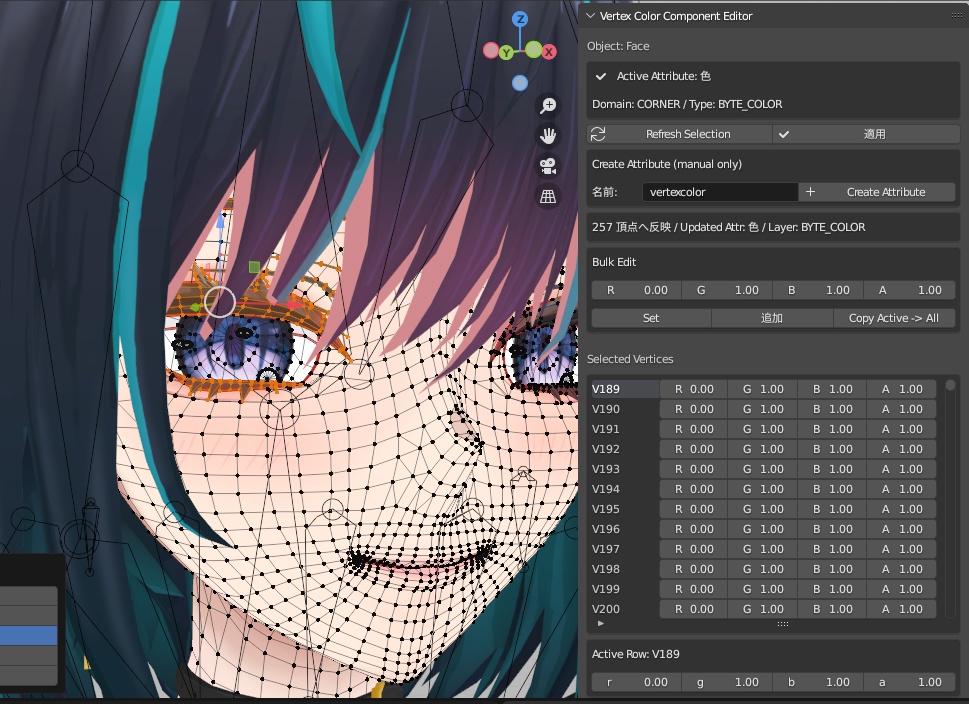Open the scroll triangle at the top of Selected Vertices

(950, 383)
